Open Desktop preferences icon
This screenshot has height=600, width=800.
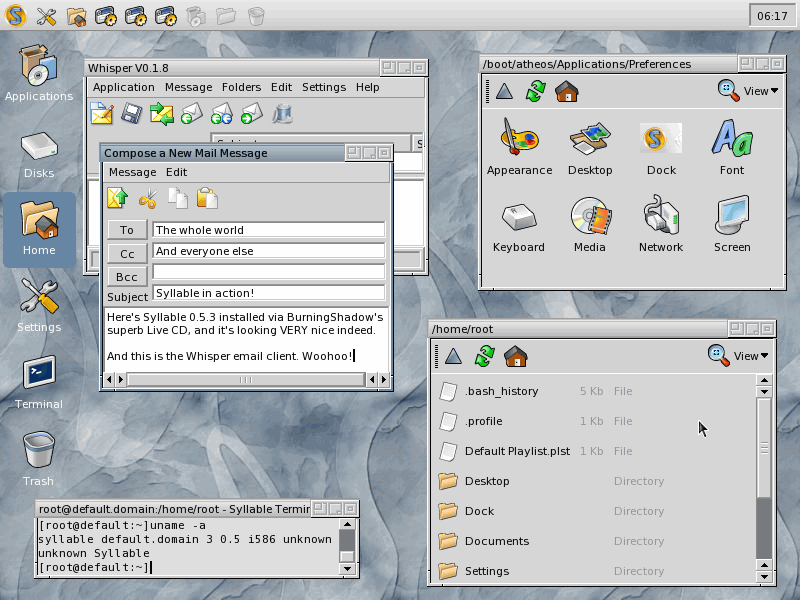(590, 147)
